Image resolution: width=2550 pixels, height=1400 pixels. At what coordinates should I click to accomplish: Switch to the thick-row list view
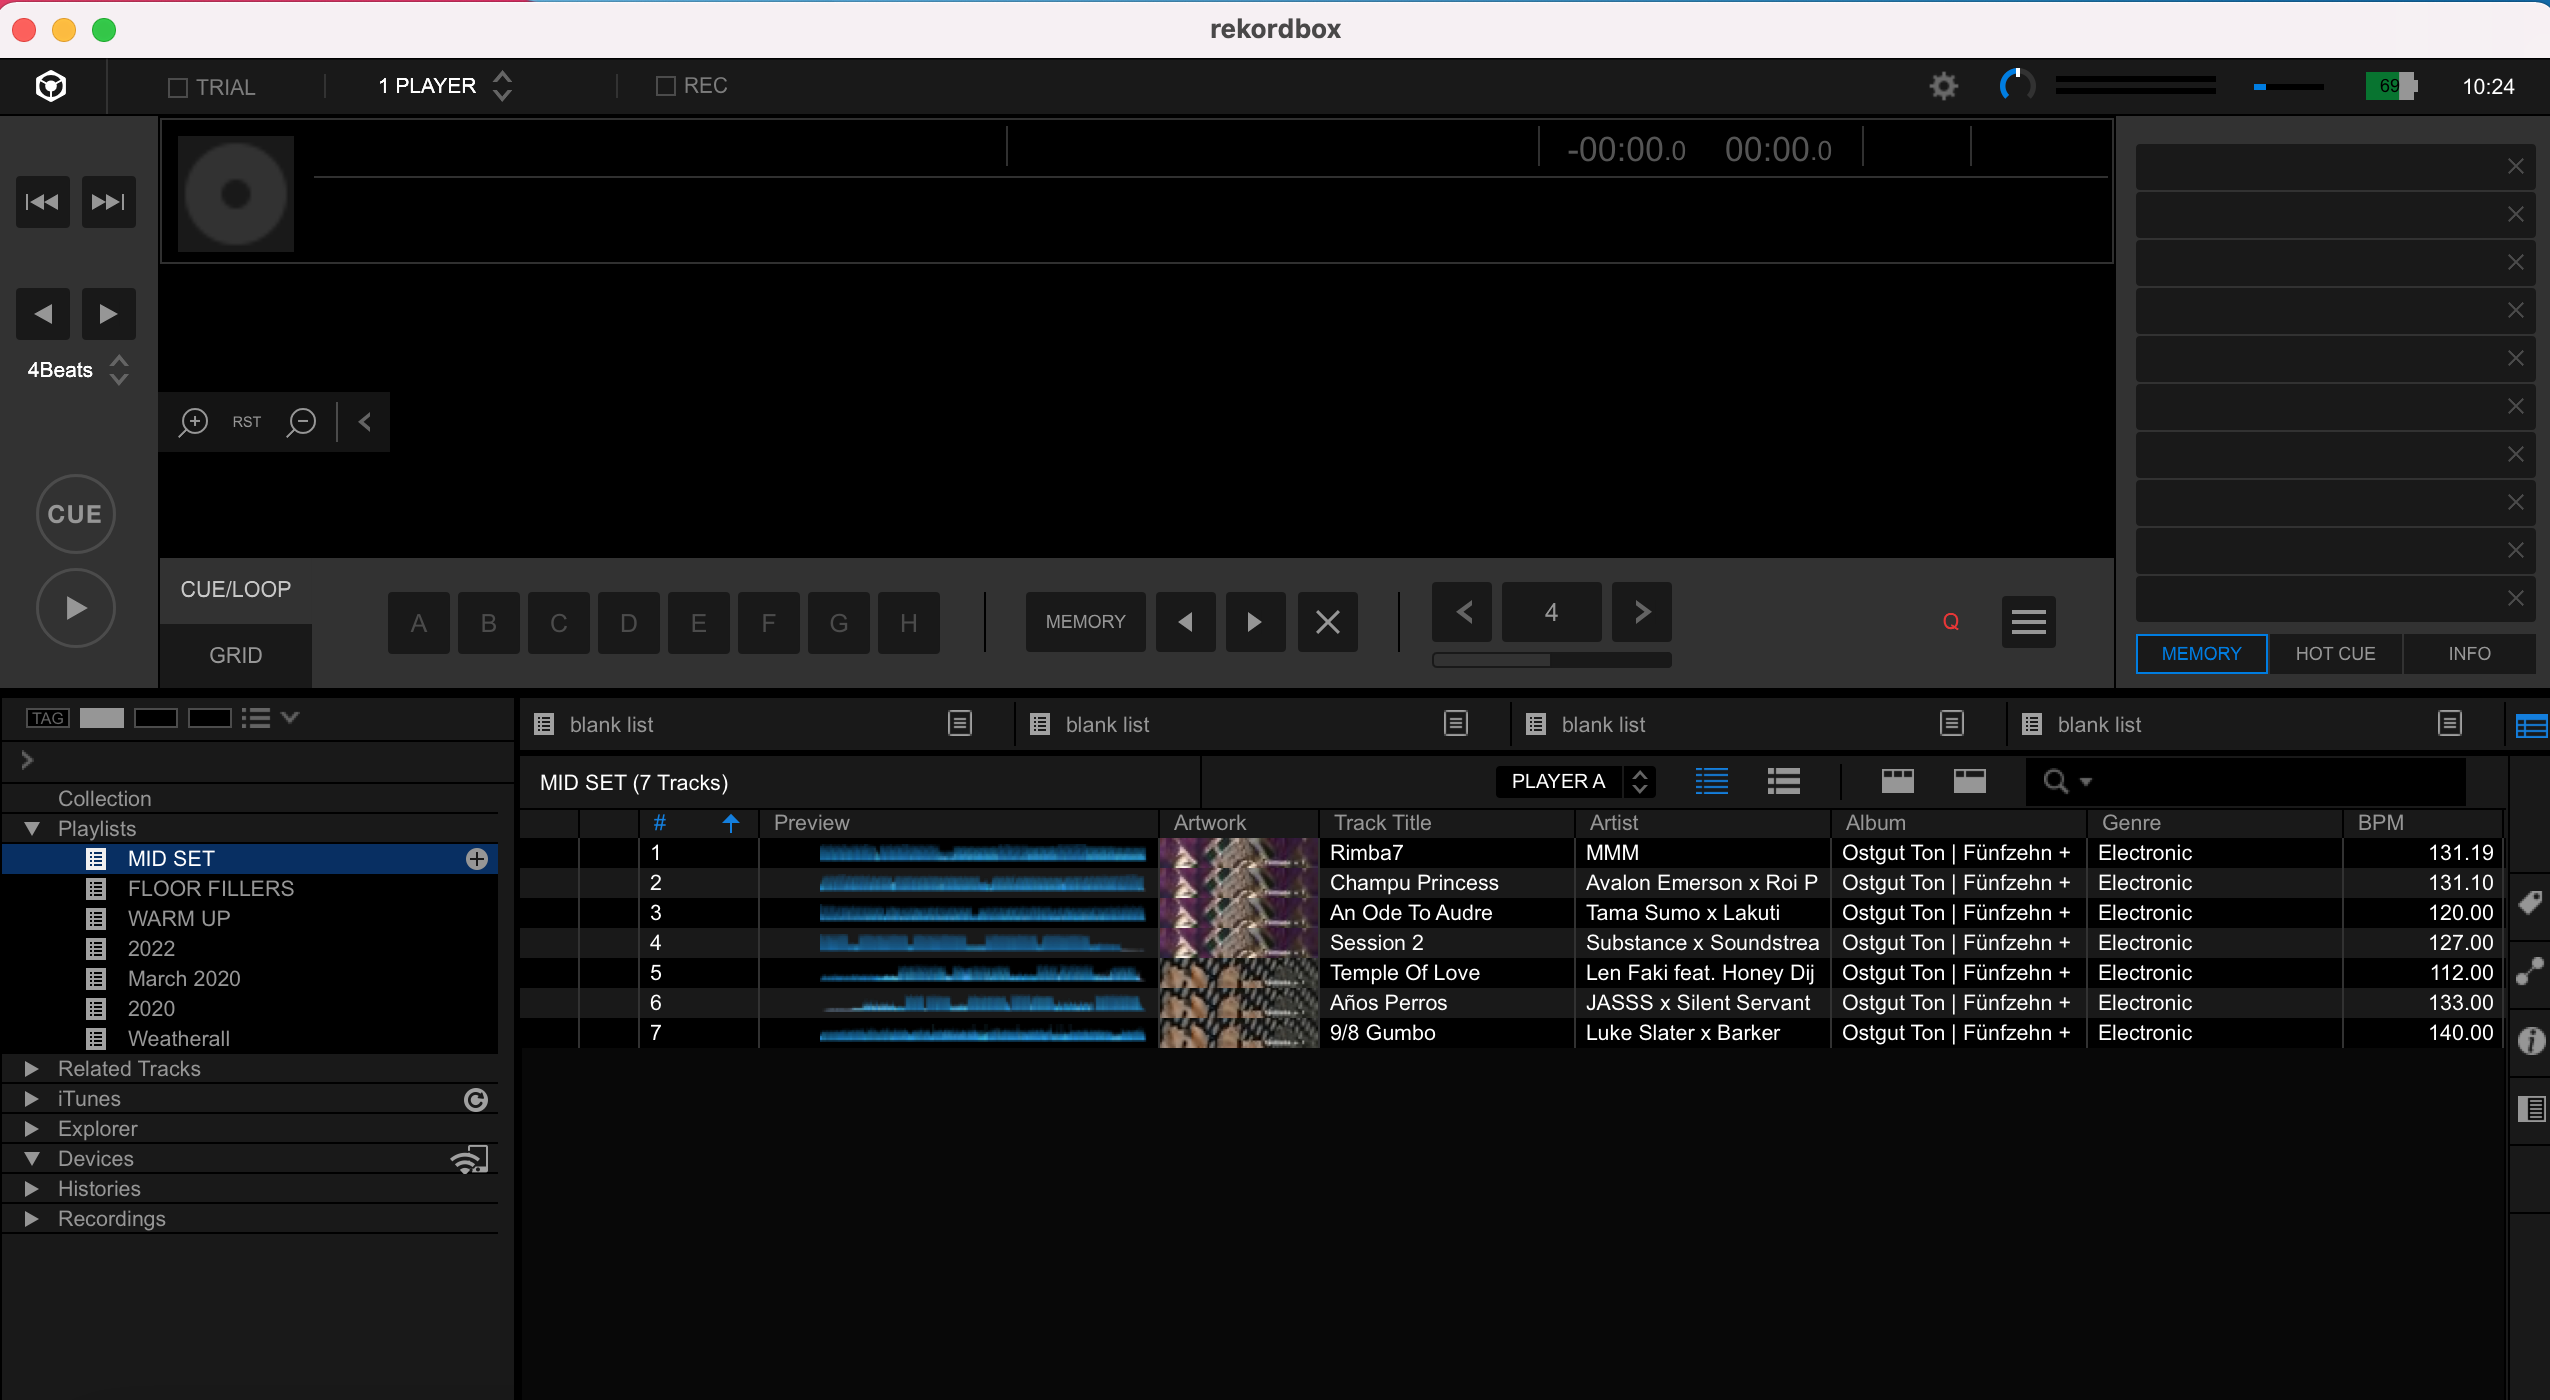pyautogui.click(x=1783, y=781)
